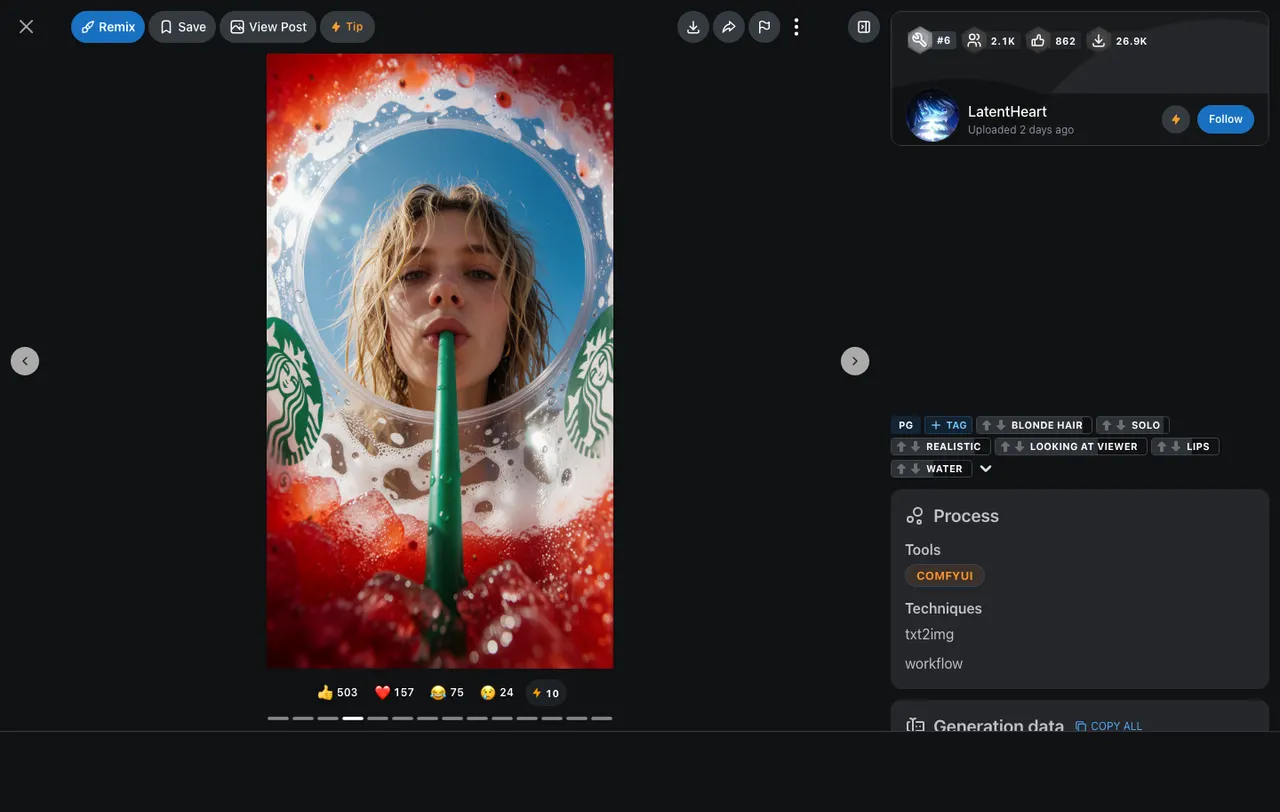
Task: Tip LatentHeart with the lightning button
Action: click(1176, 119)
